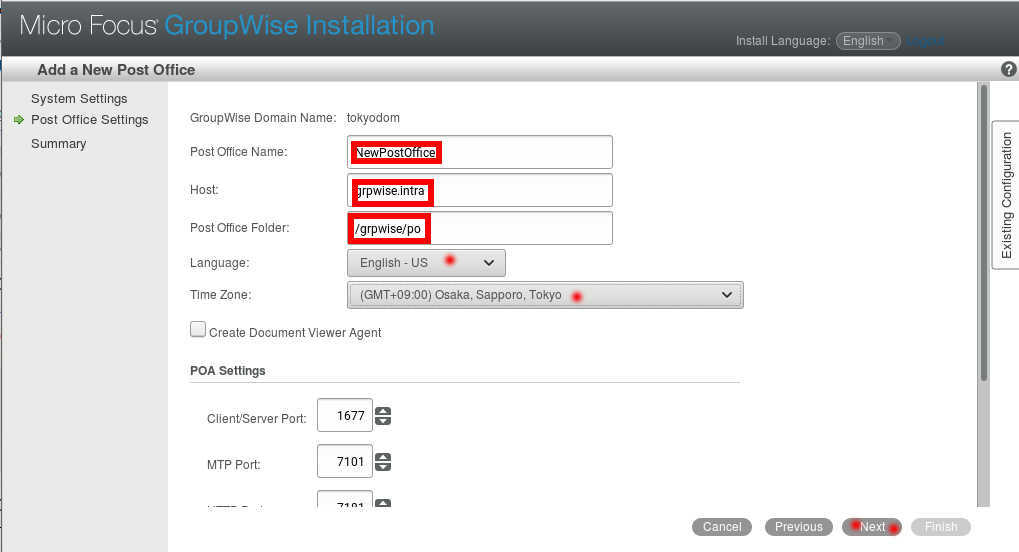Click the Logout link

925,41
